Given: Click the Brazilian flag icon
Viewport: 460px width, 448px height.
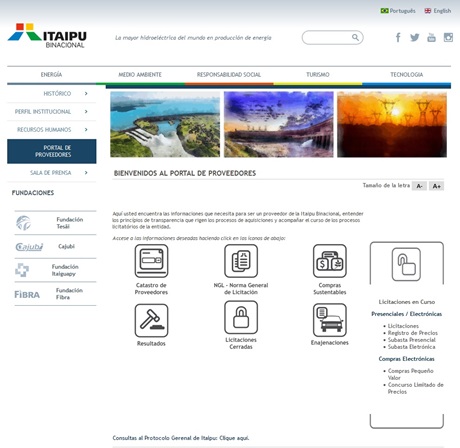Looking at the screenshot, I should click(384, 11).
